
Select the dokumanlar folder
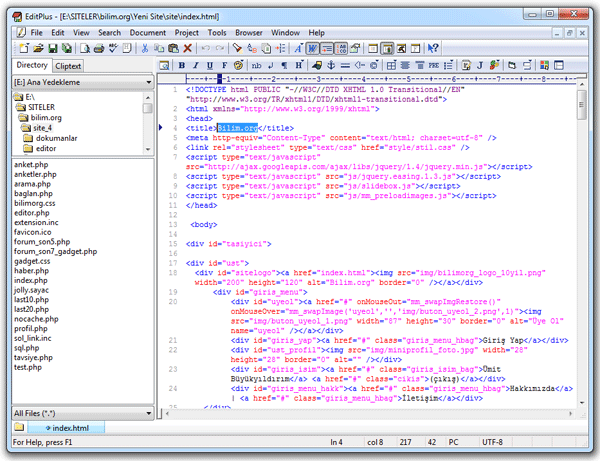(56, 138)
